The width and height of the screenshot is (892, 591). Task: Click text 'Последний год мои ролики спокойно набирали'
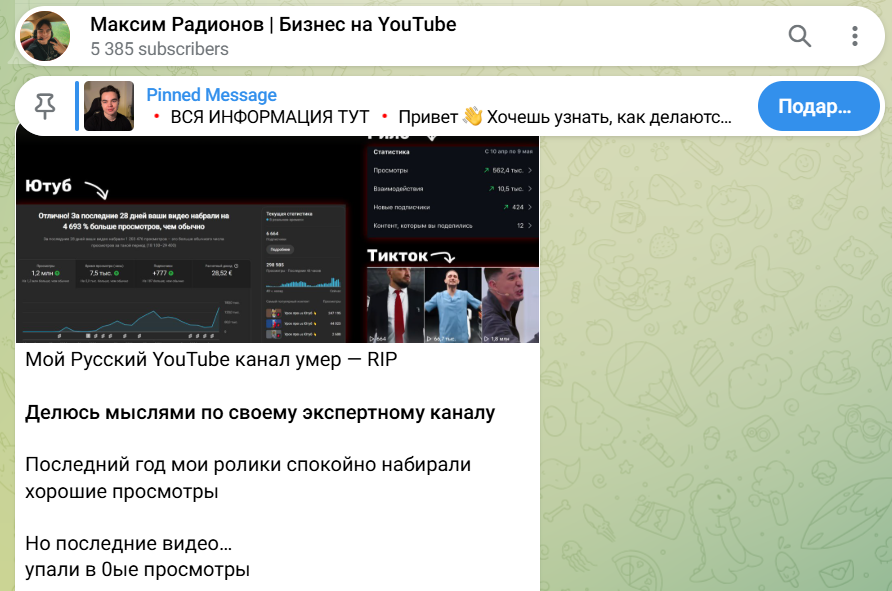248,465
